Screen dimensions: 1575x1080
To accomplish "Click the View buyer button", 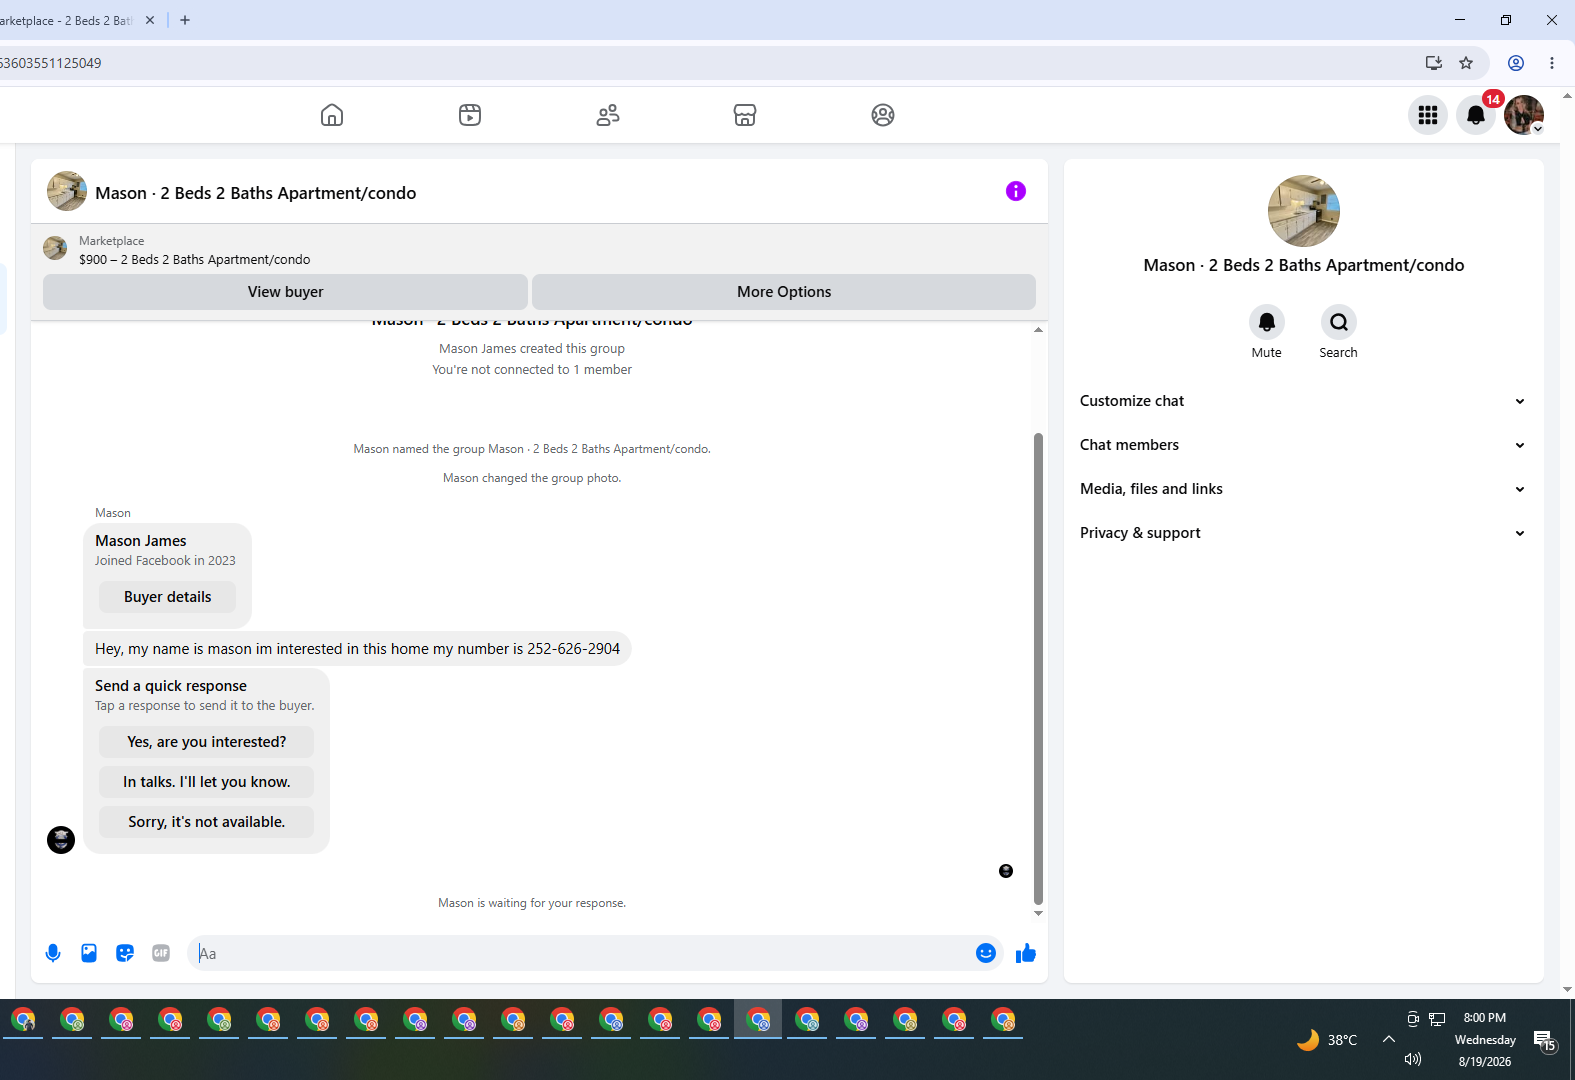I will 285,292.
